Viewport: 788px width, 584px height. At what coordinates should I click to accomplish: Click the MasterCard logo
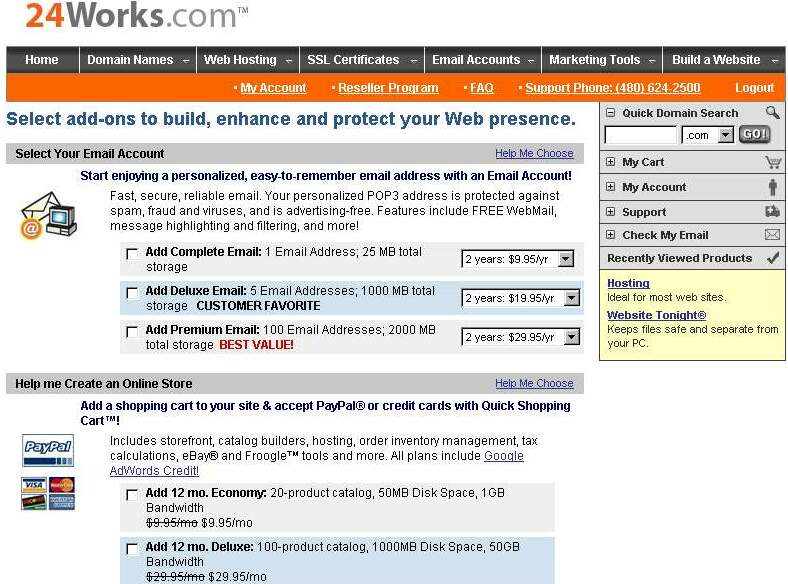point(62,484)
